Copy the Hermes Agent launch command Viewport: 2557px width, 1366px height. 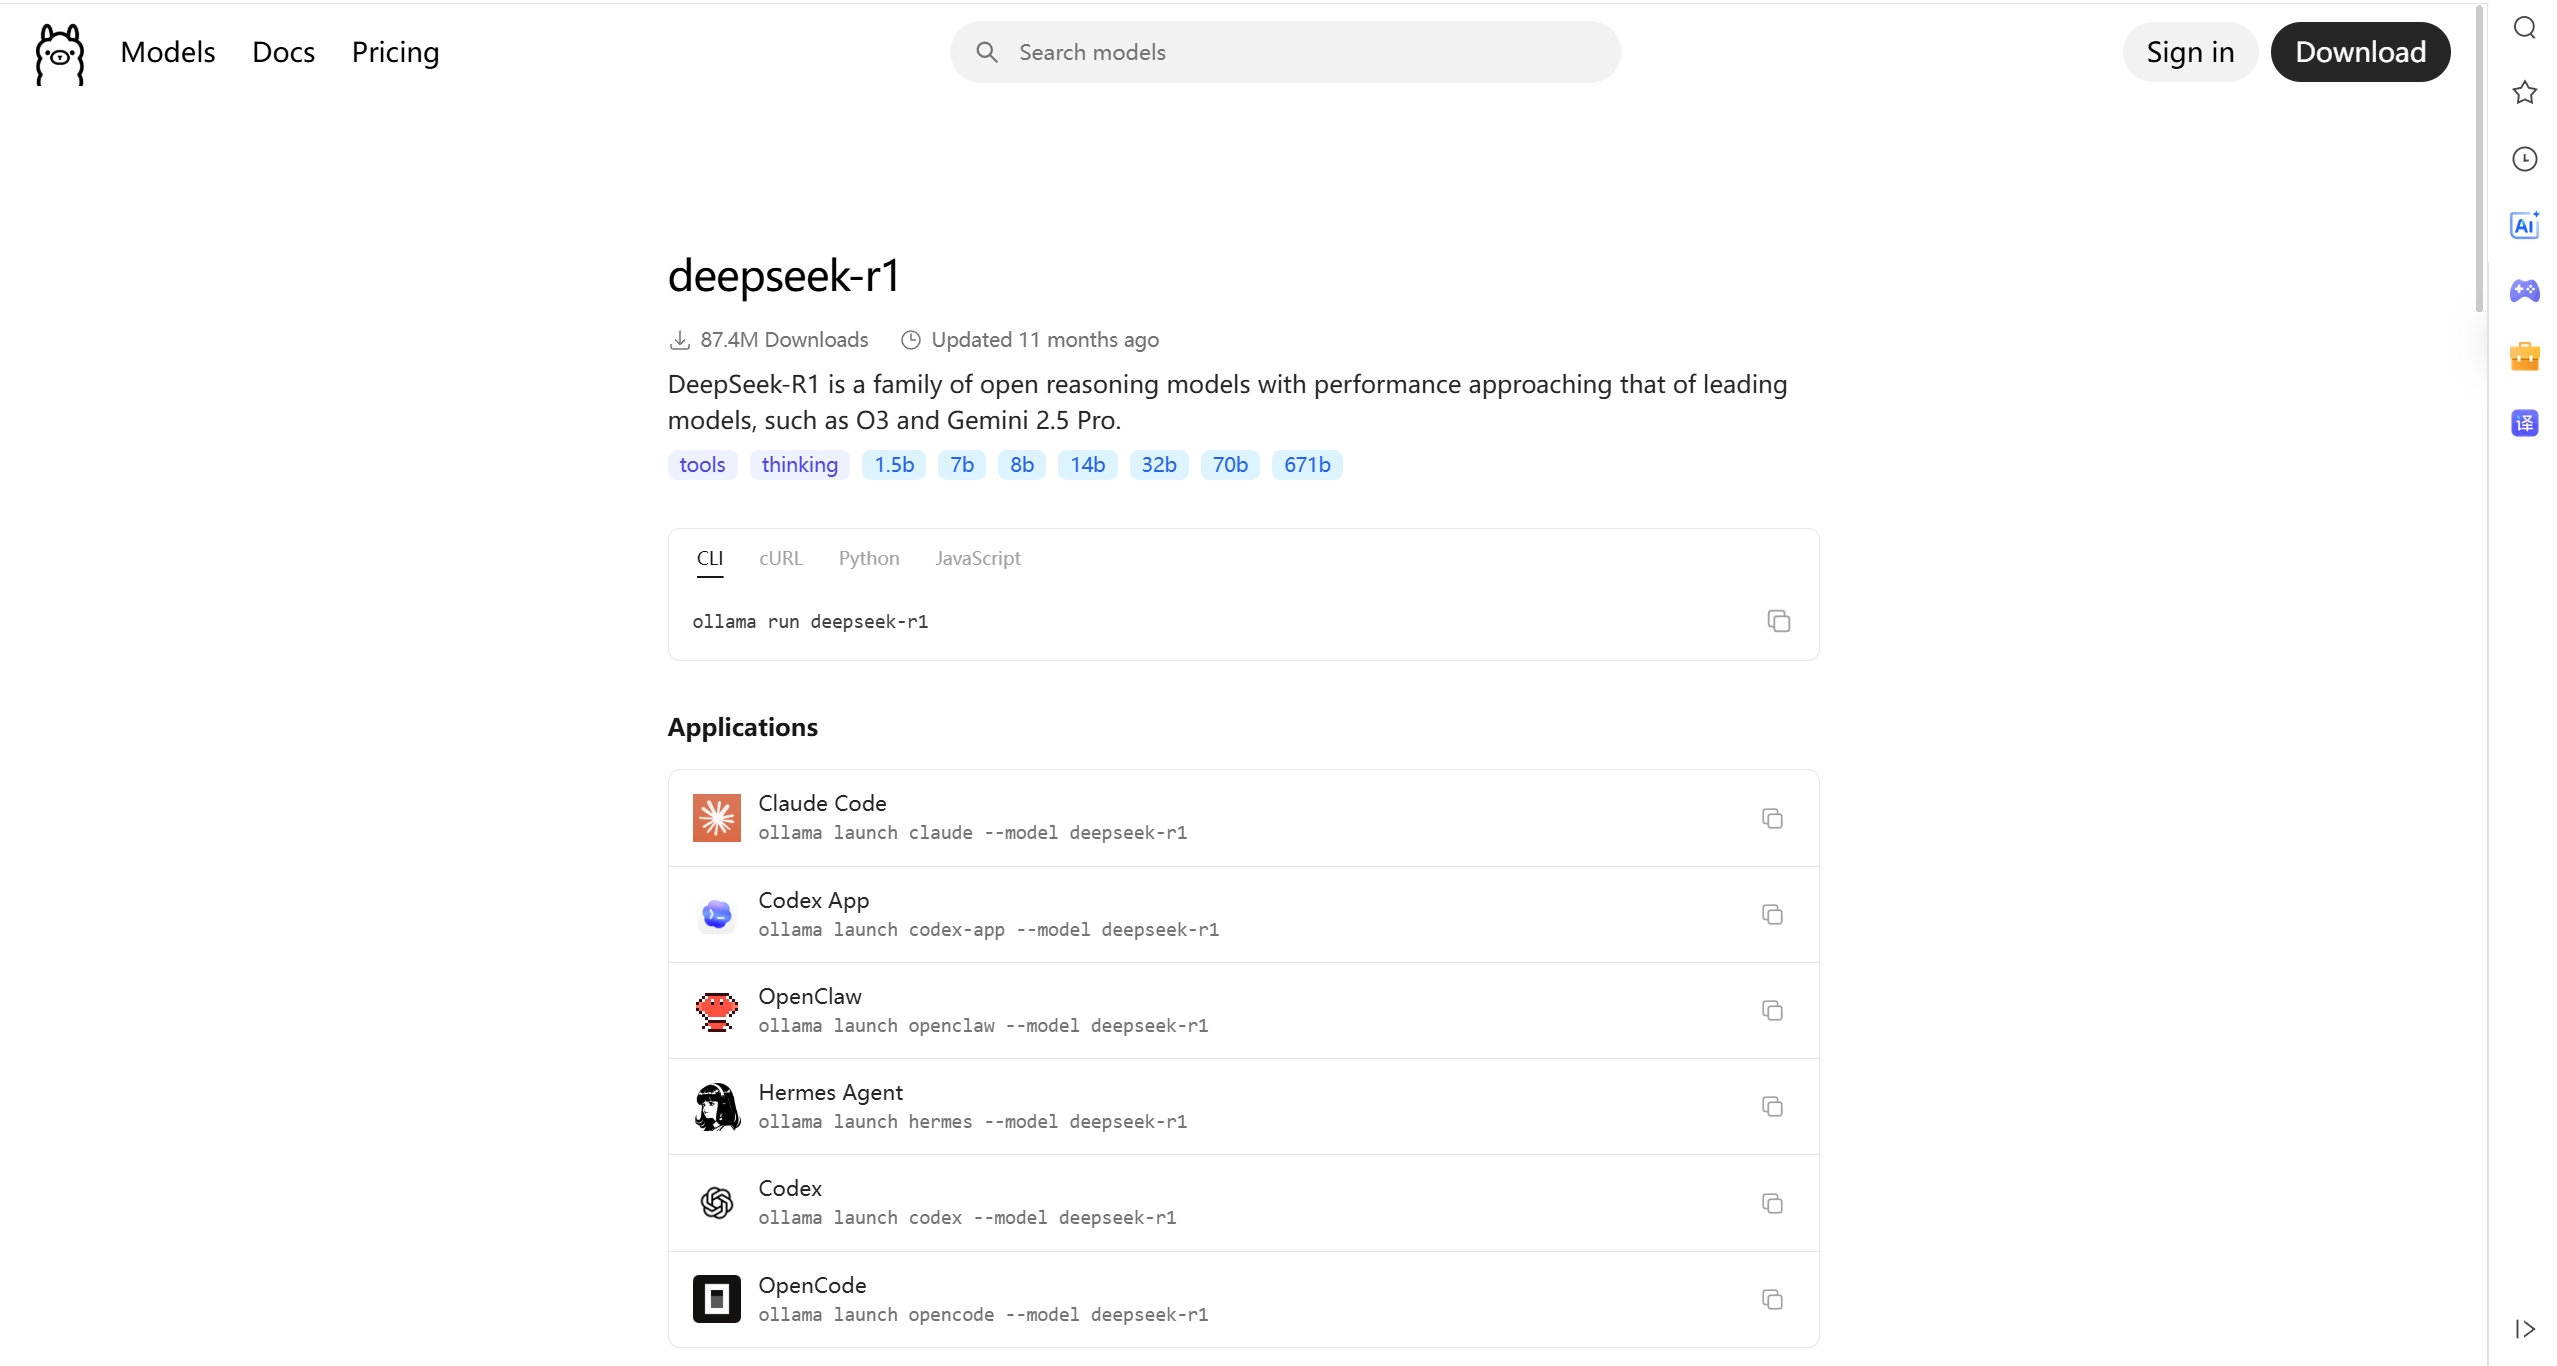1772,1107
